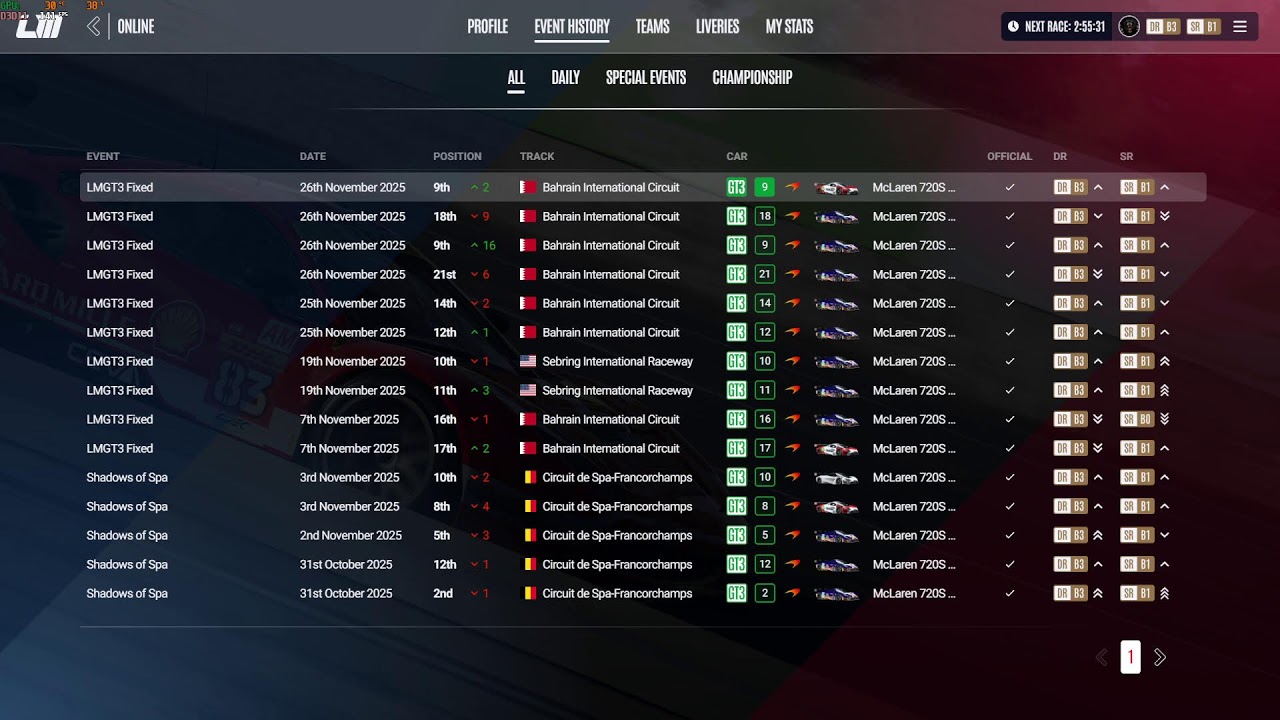Click "2nd November 2025" date cell
Image resolution: width=1280 pixels, height=720 pixels.
point(351,535)
